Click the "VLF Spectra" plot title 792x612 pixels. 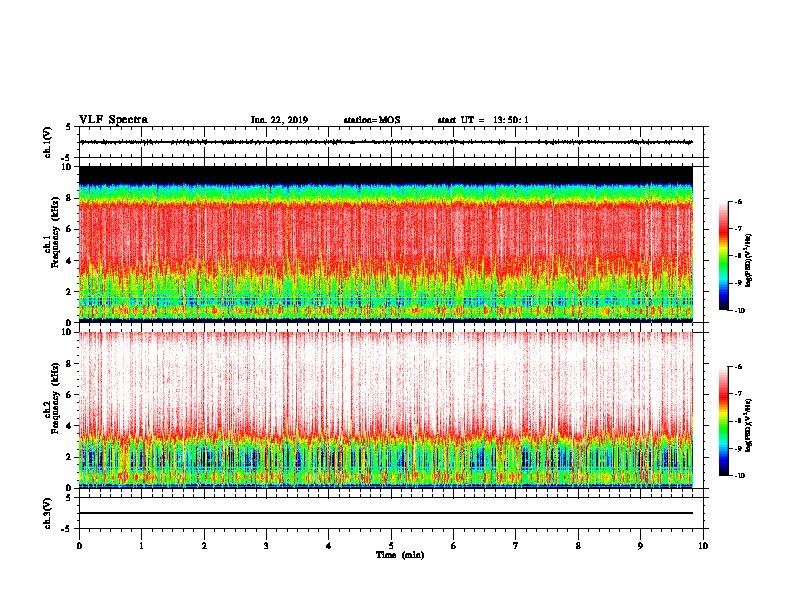pyautogui.click(x=113, y=120)
